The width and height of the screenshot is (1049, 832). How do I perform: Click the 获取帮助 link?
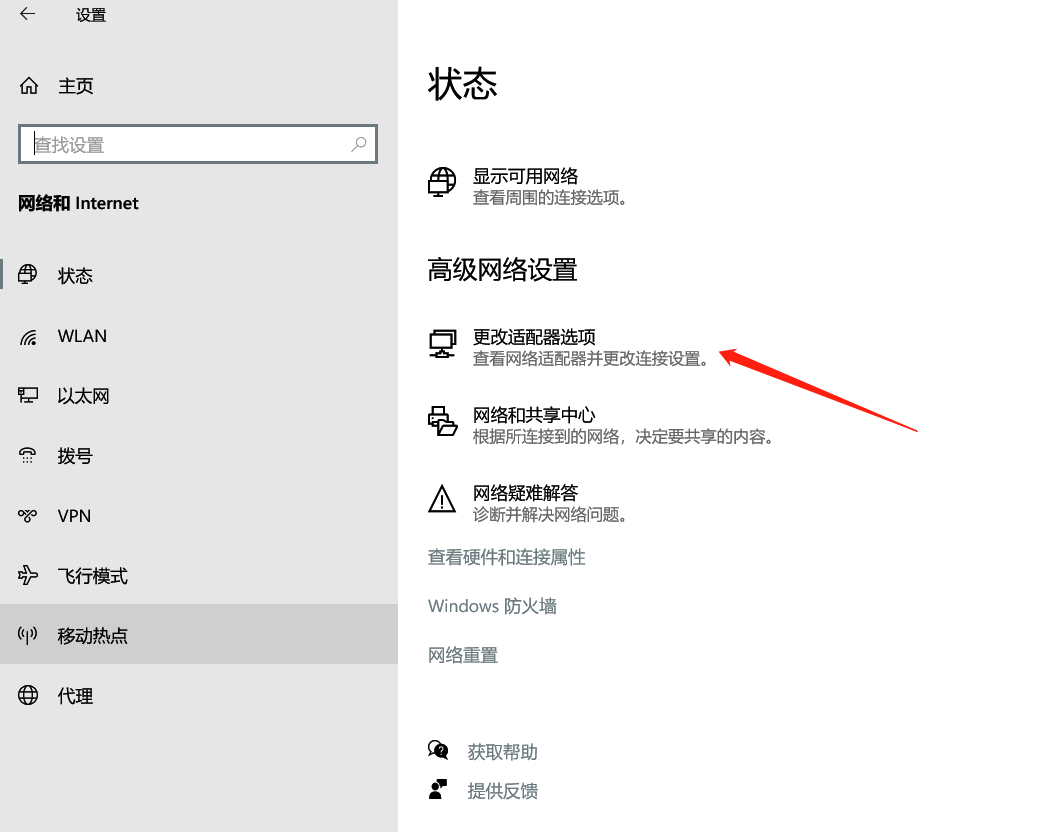tap(502, 752)
